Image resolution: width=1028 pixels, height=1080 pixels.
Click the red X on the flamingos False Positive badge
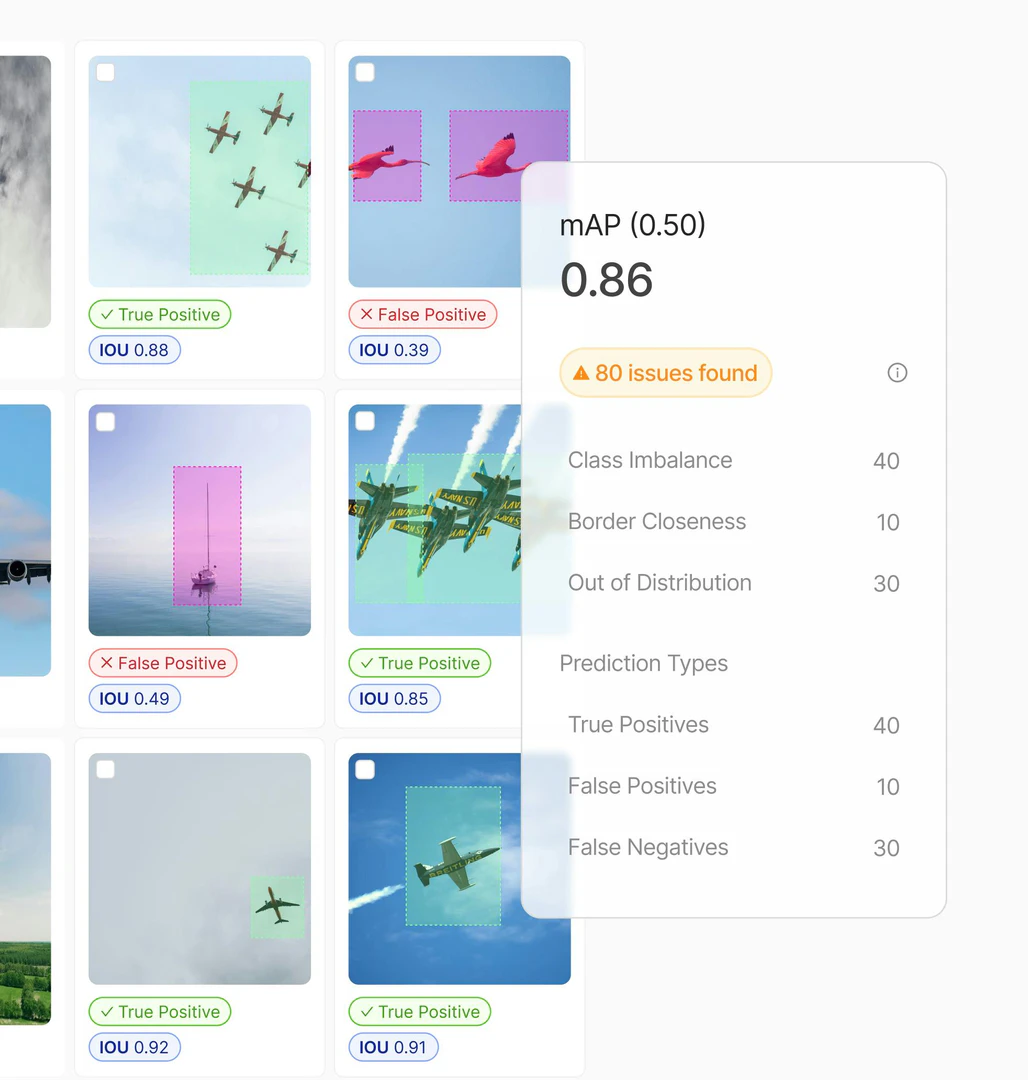(x=364, y=314)
